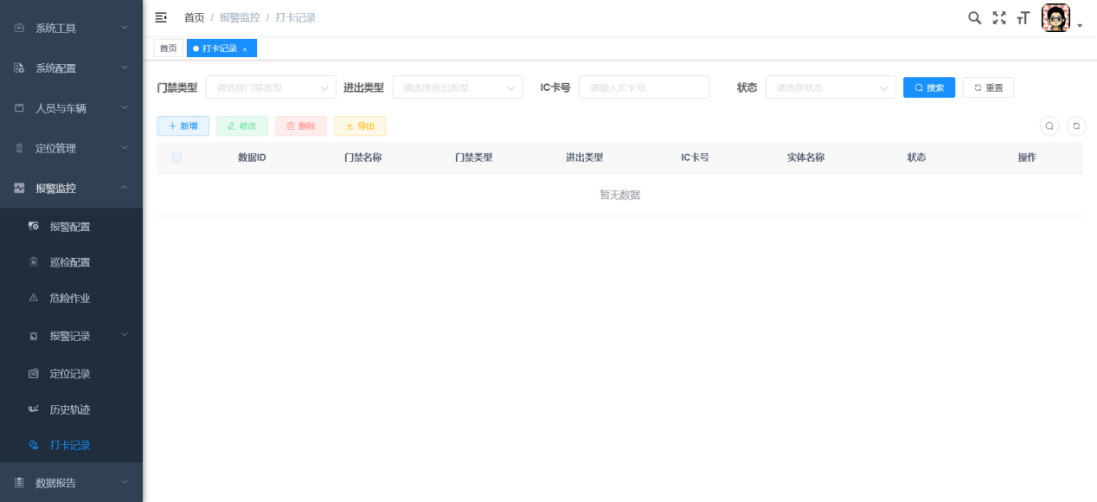The width and height of the screenshot is (1097, 502).
Task: Open the font size adjustment icon
Action: pos(1022,18)
